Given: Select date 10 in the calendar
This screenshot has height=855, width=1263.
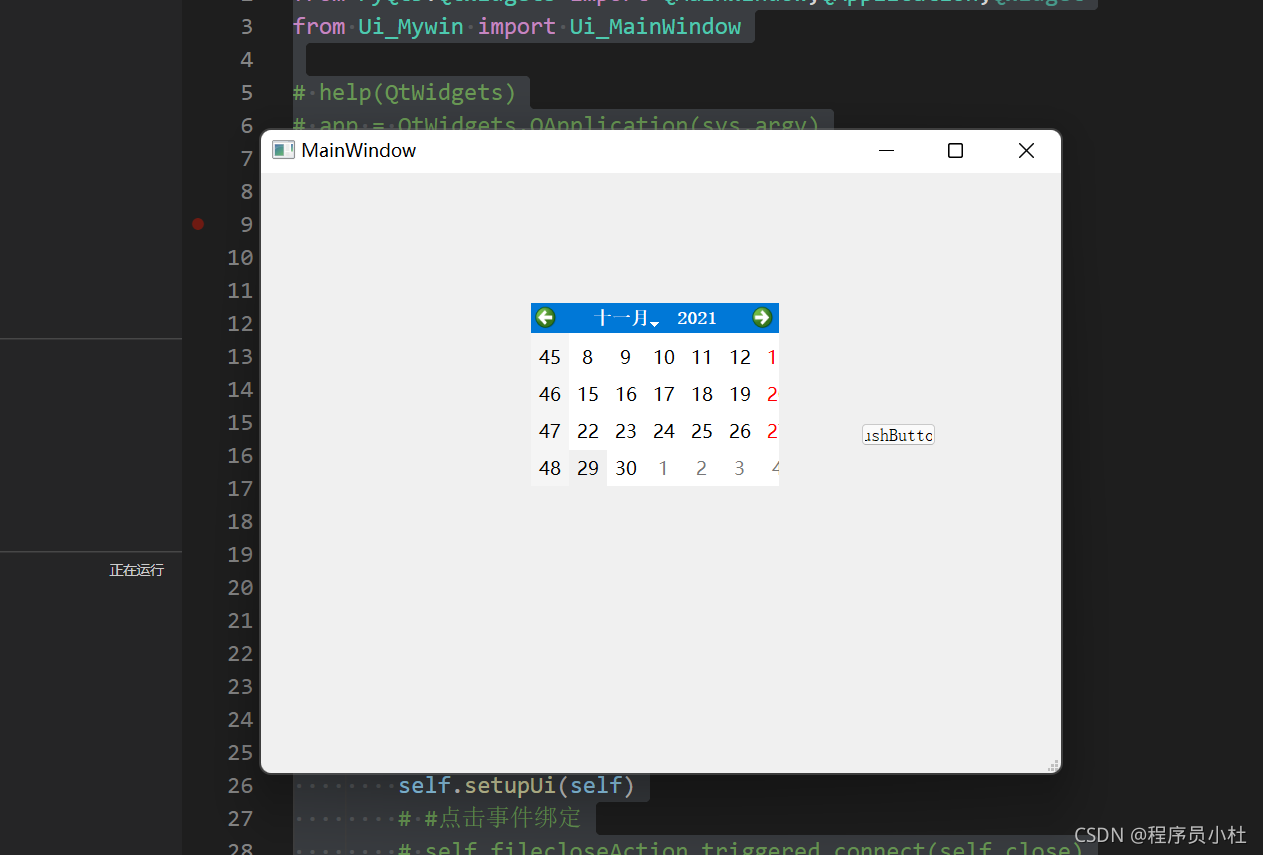Looking at the screenshot, I should [664, 357].
